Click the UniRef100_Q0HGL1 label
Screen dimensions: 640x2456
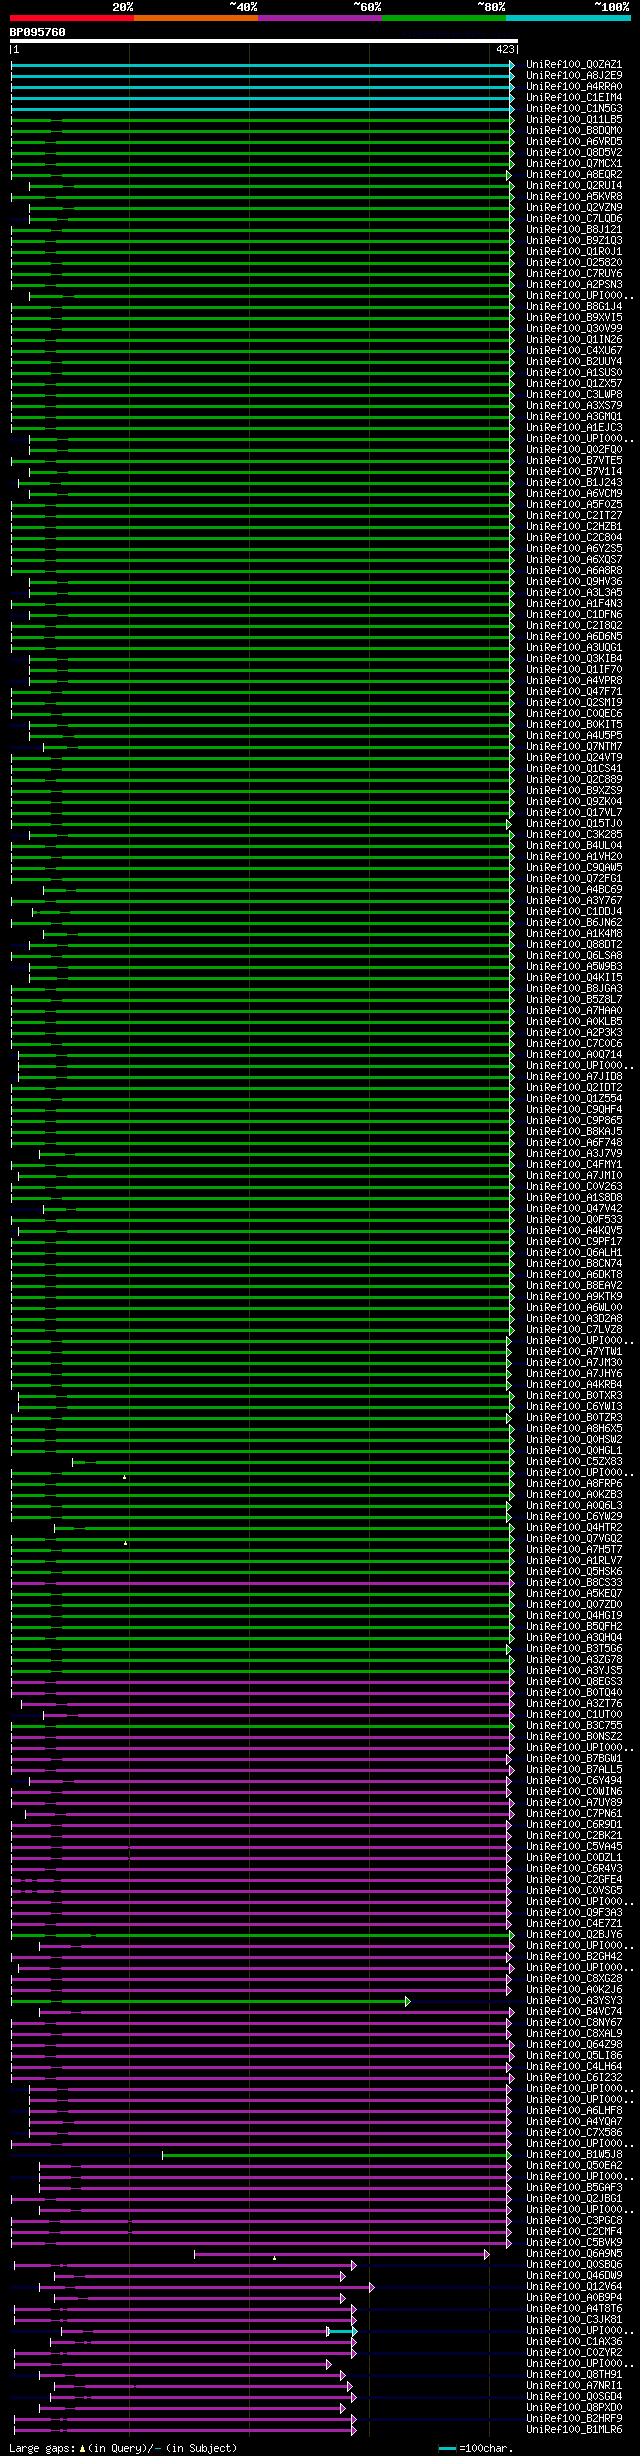coord(574,1451)
